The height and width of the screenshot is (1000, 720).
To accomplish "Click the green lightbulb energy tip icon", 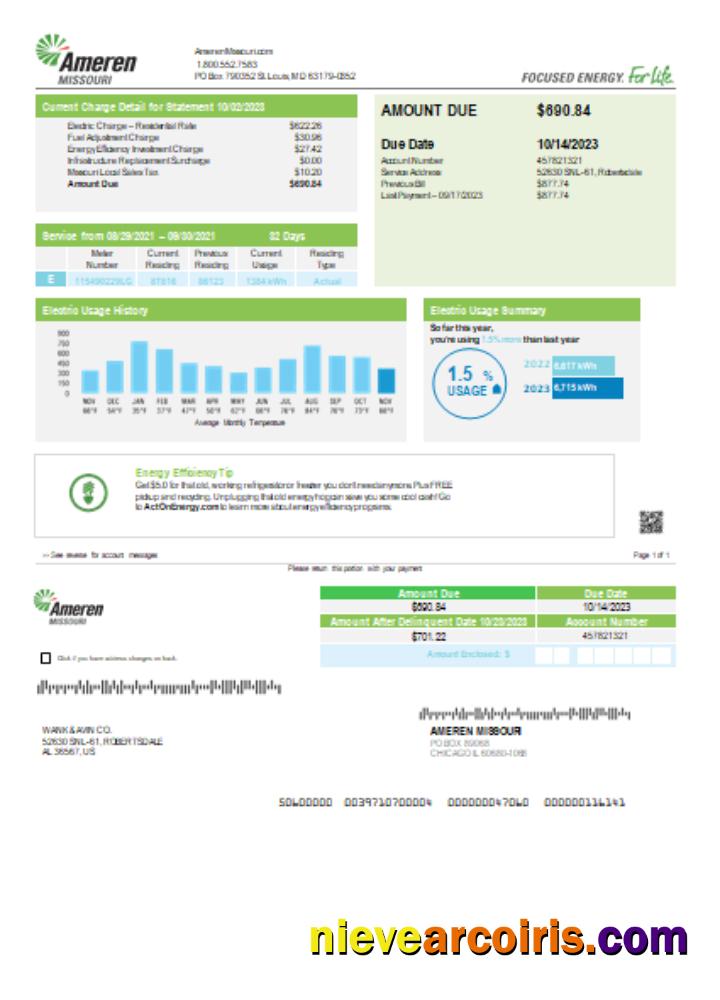I will pos(87,491).
